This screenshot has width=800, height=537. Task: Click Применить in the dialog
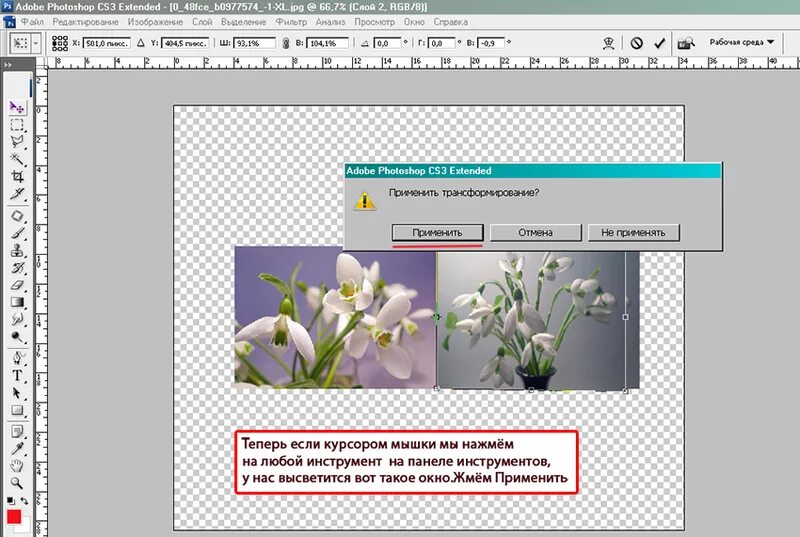click(437, 233)
